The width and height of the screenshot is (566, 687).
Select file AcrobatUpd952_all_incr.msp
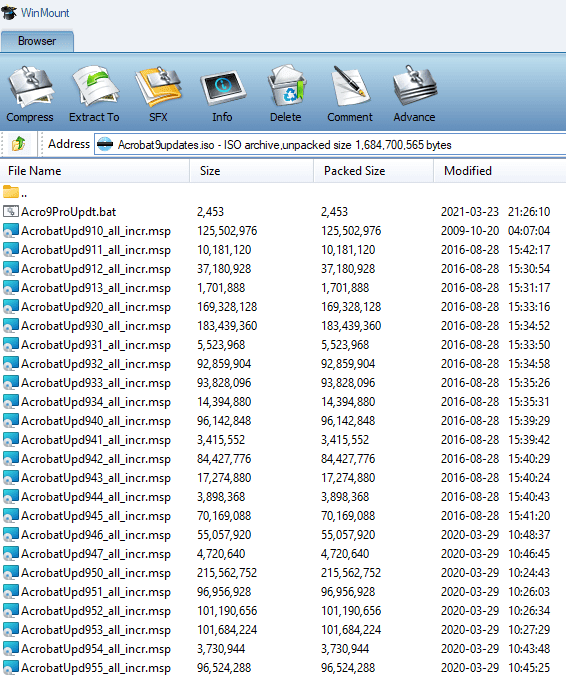[x=96, y=611]
